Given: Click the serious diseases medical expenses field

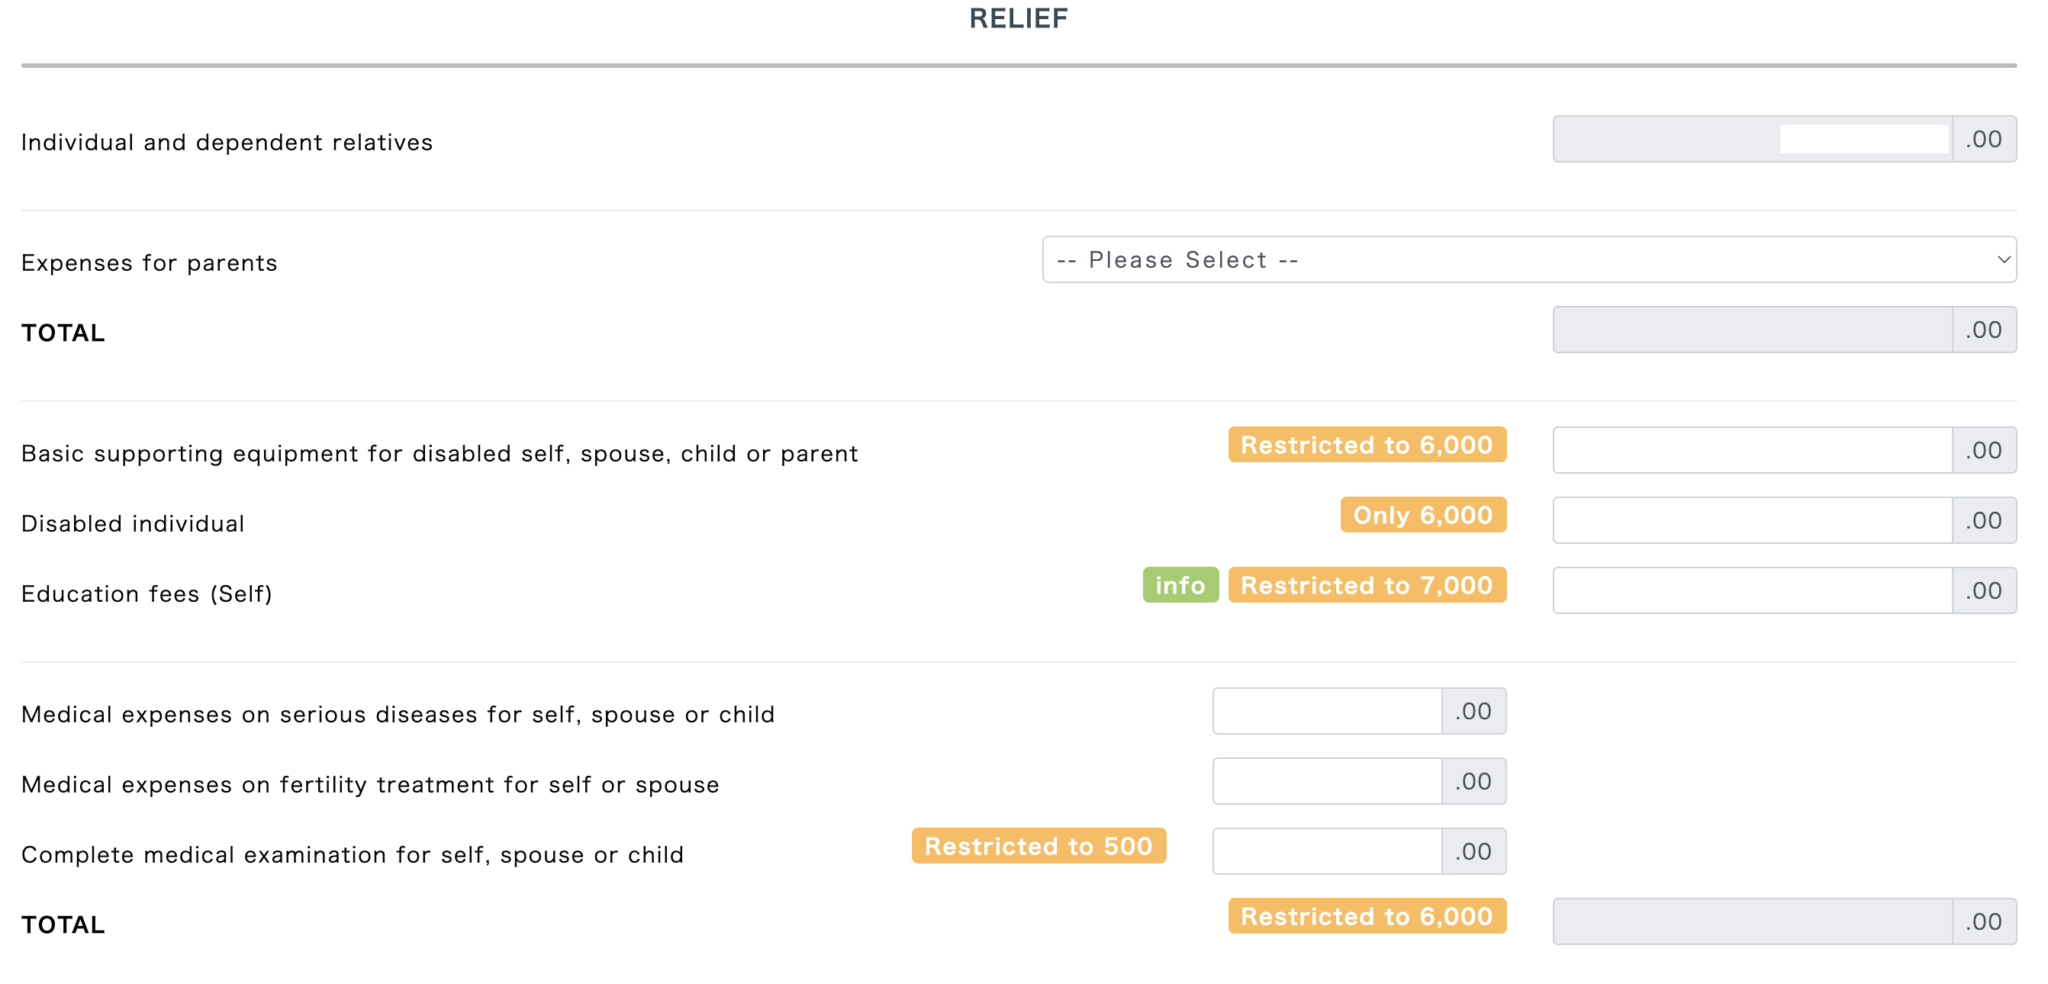Looking at the screenshot, I should click(1327, 711).
